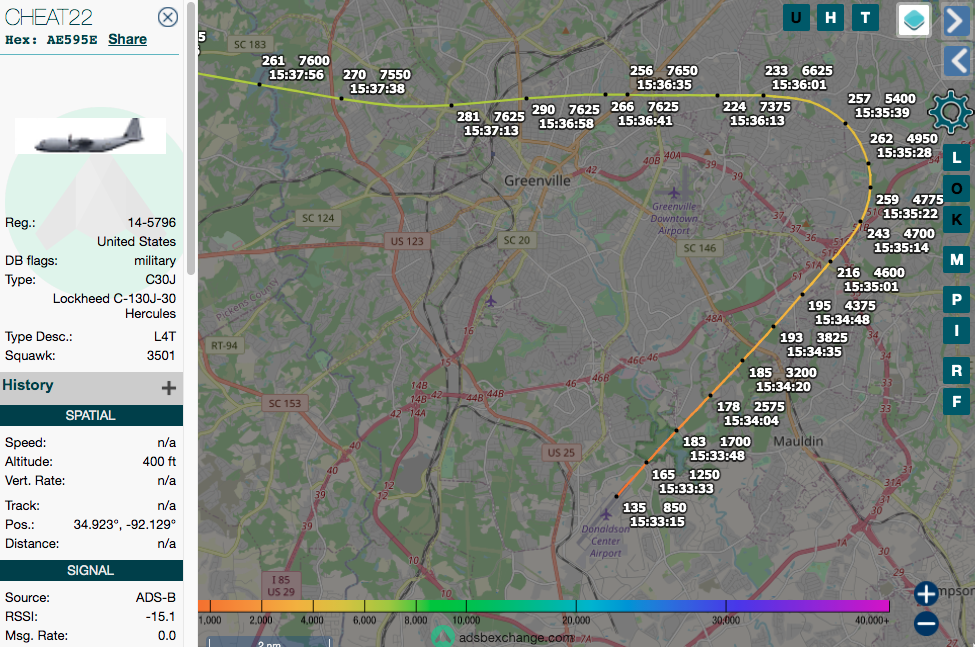Click track point labeled 15:35:28

click(869, 163)
